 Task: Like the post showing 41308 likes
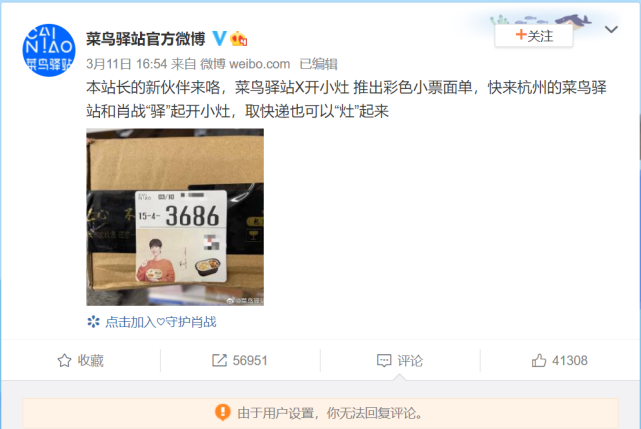coord(560,360)
